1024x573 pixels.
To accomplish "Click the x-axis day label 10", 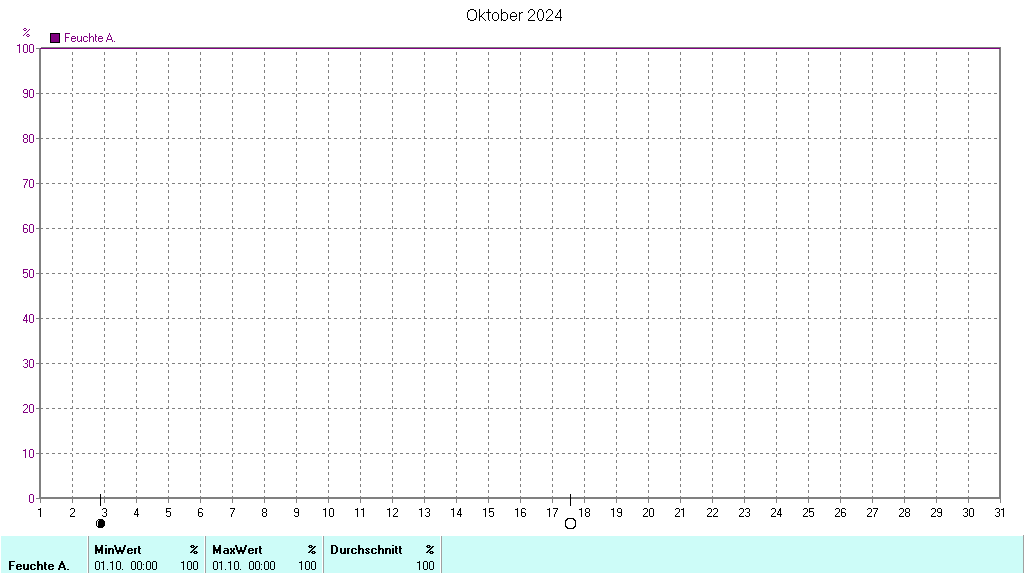I will pyautogui.click(x=328, y=513).
